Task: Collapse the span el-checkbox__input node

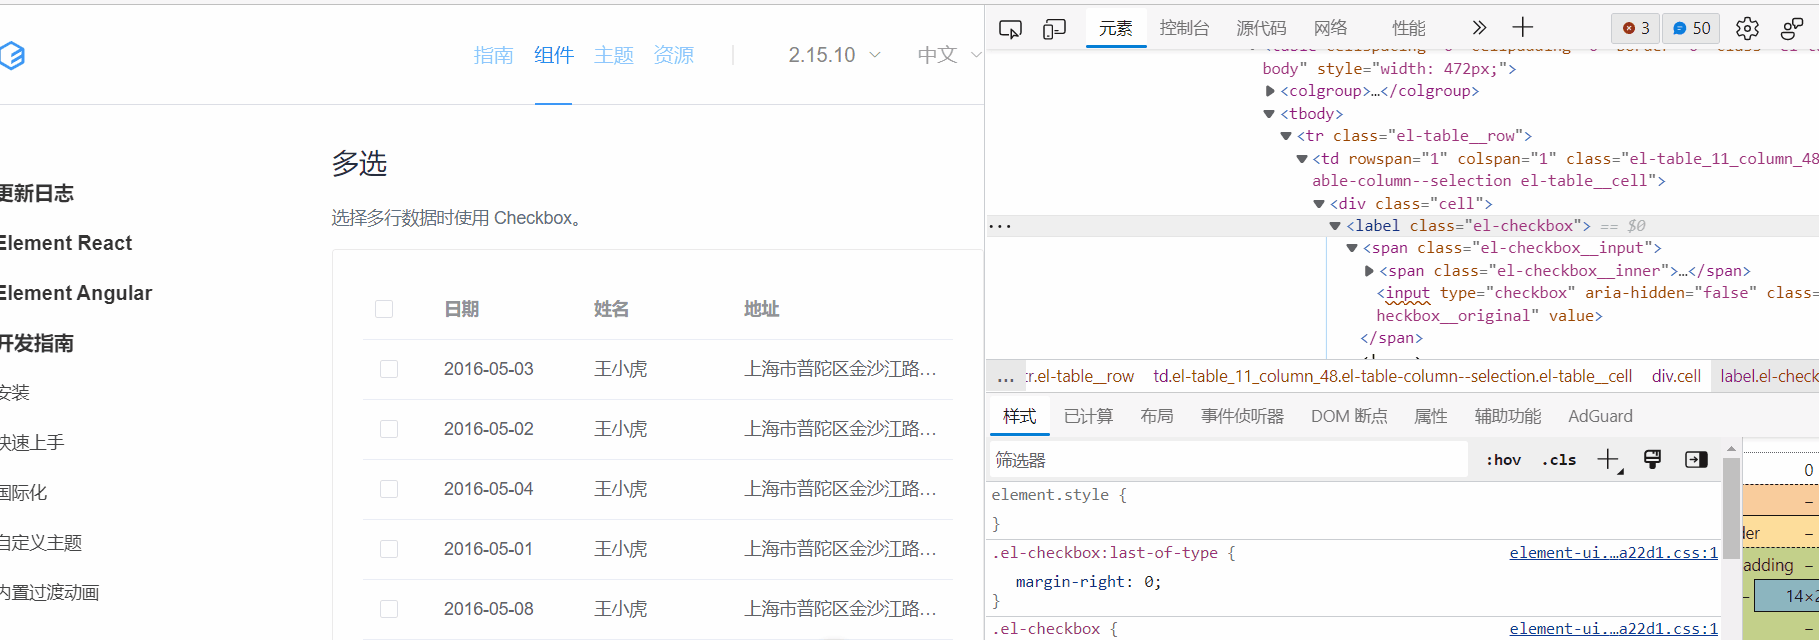Action: click(1352, 248)
